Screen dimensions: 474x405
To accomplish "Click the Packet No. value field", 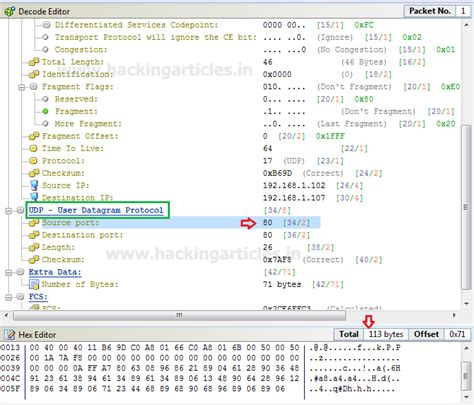I will (x=463, y=11).
